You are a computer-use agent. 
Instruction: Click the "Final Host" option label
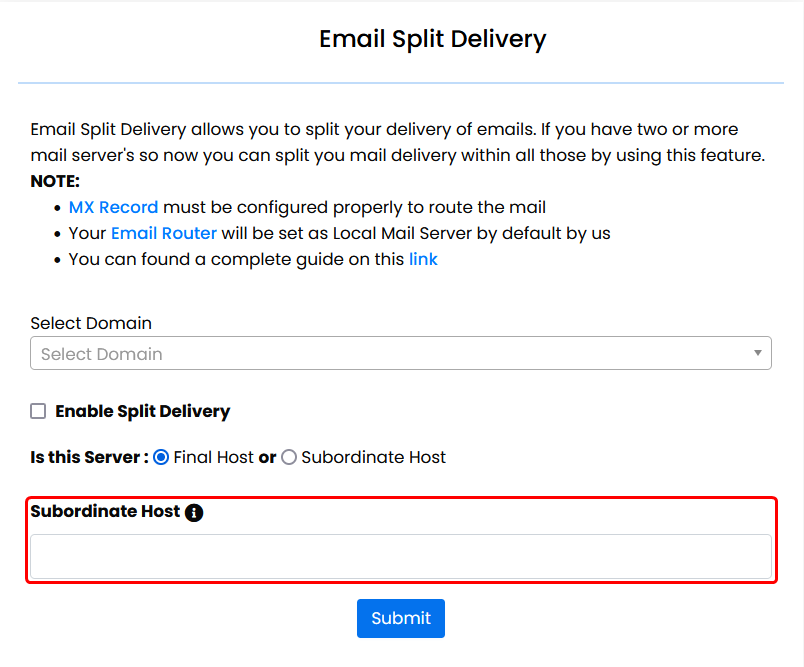[x=213, y=457]
